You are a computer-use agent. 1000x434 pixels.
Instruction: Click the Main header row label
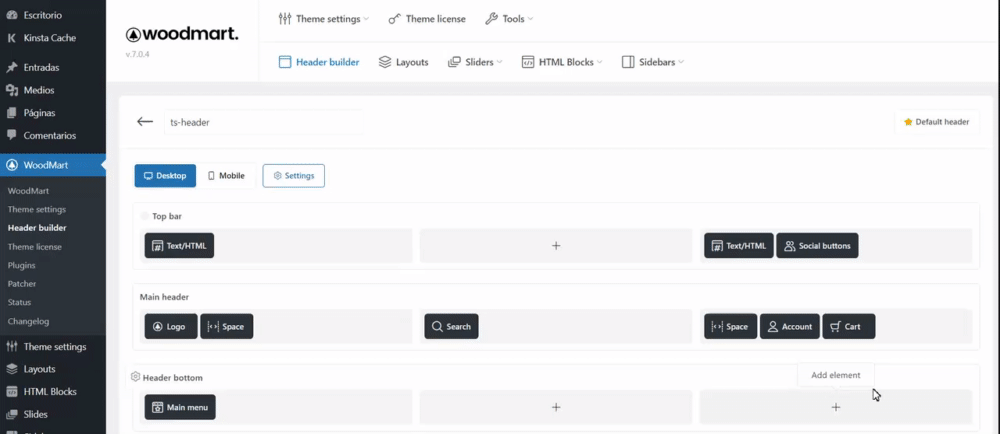click(x=165, y=297)
